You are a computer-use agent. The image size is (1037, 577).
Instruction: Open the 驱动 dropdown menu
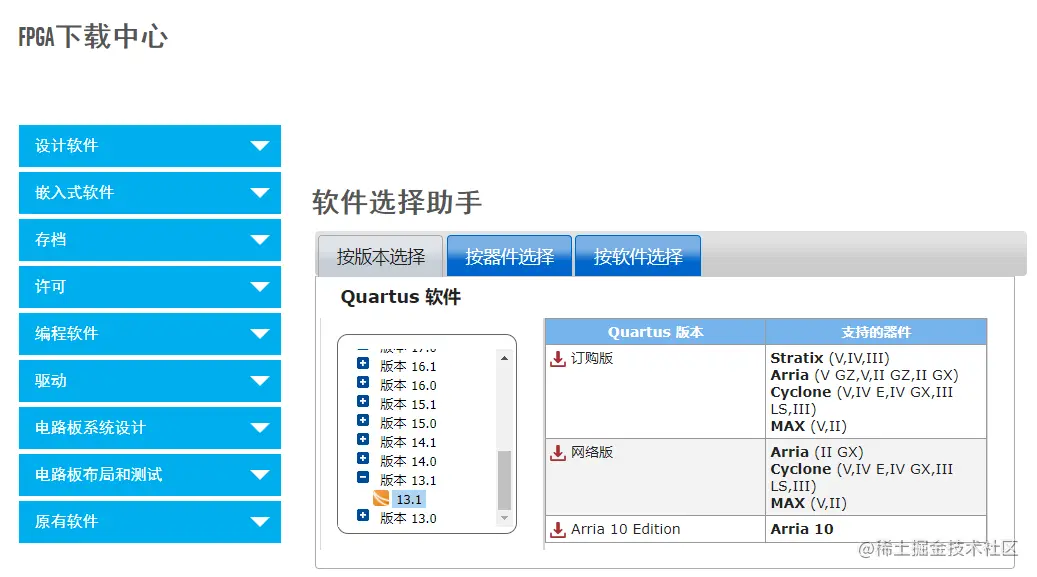(x=150, y=380)
